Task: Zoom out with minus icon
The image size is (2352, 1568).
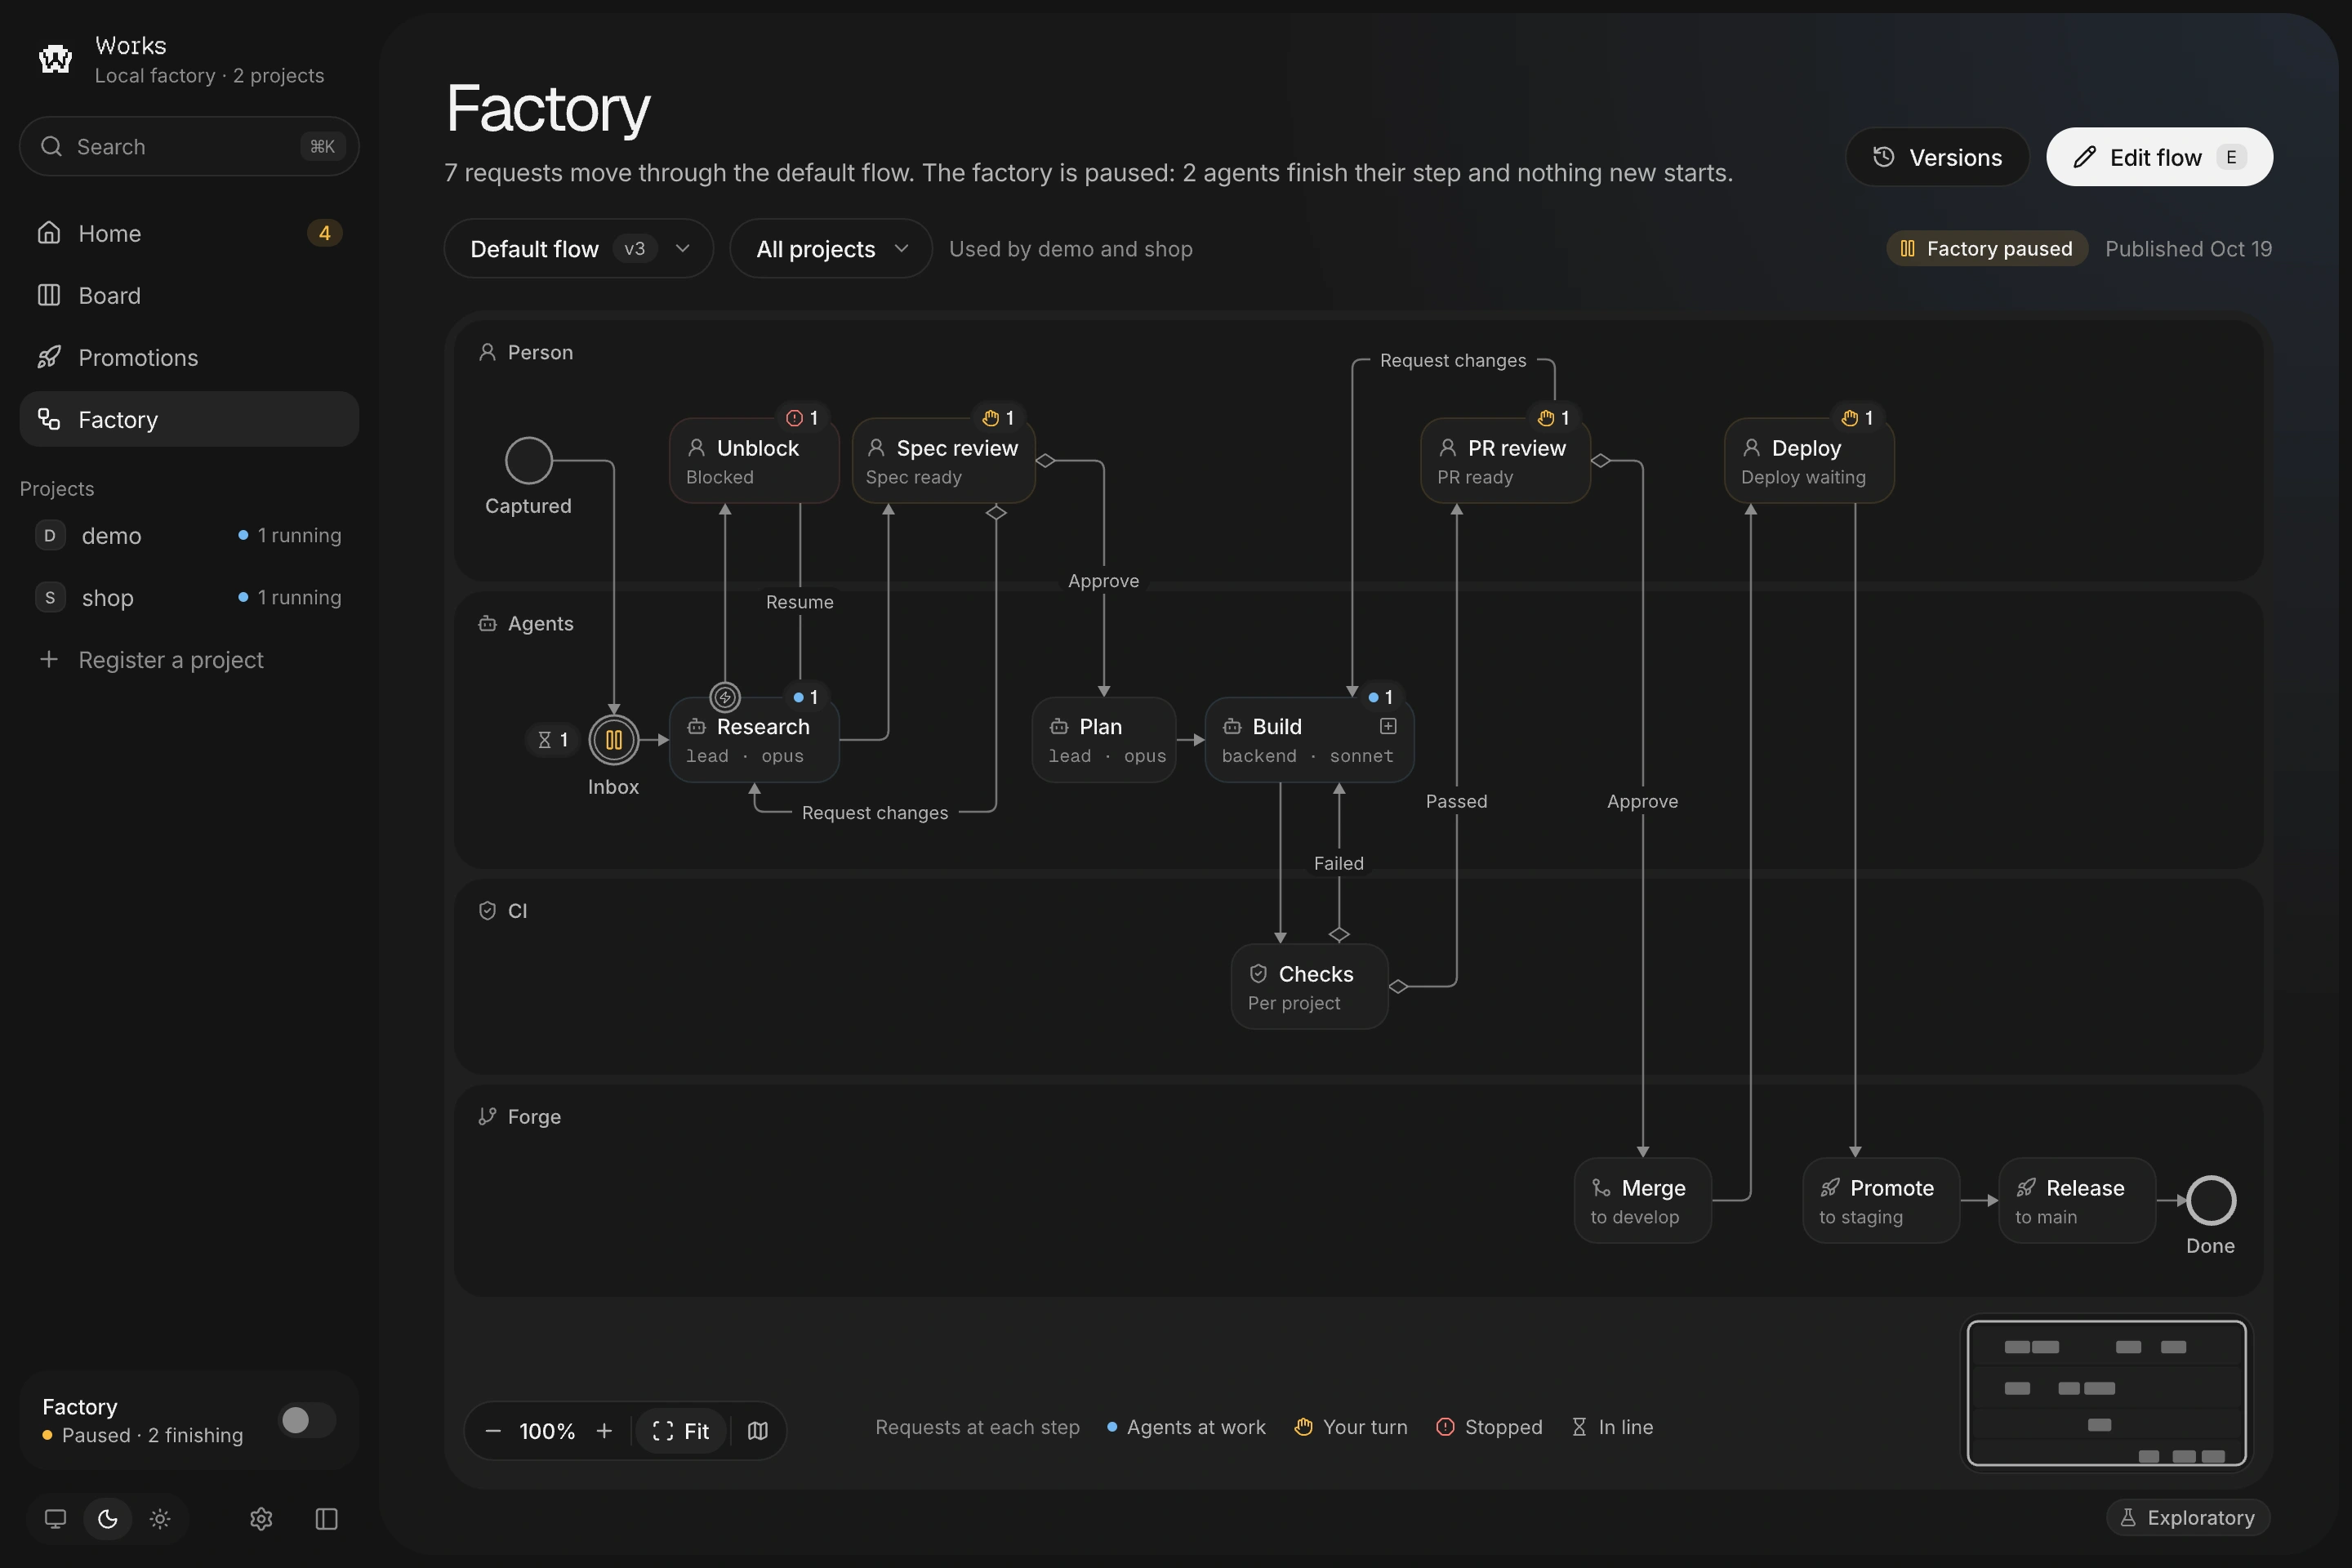Action: click(493, 1431)
